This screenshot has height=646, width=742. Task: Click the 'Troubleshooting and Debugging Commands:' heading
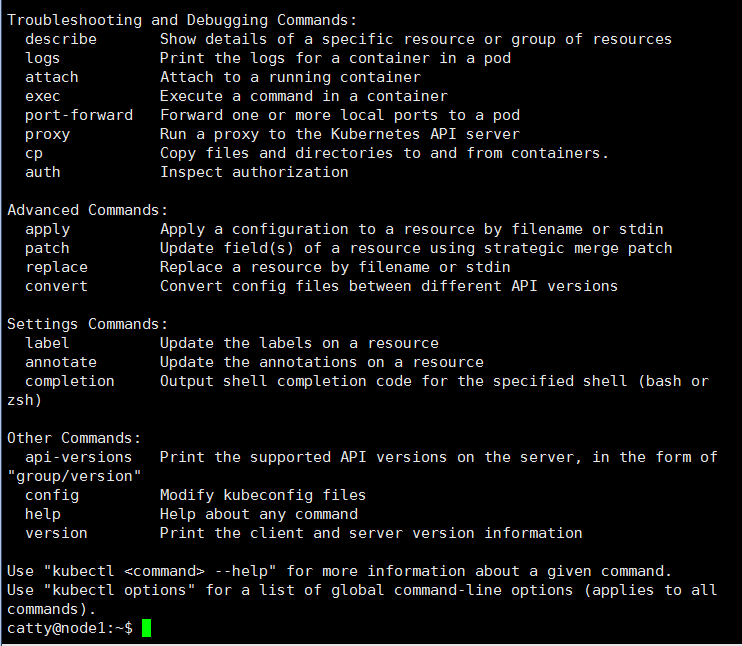(182, 20)
